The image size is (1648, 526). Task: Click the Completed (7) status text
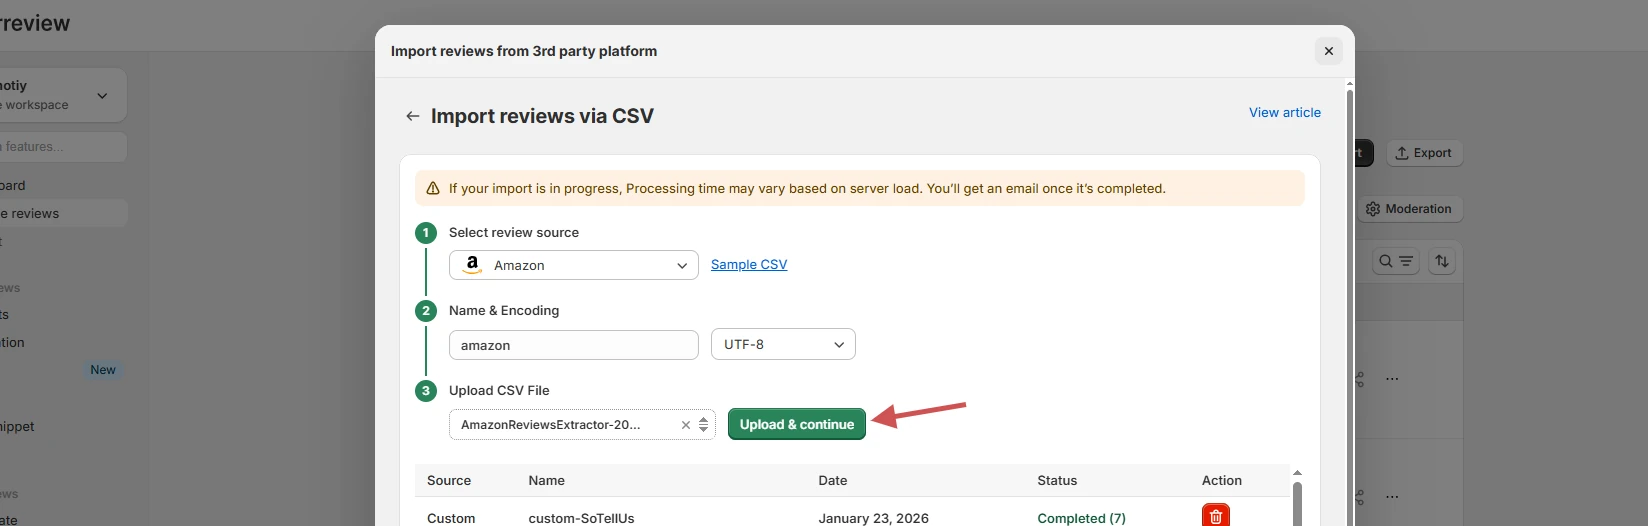tap(1082, 518)
